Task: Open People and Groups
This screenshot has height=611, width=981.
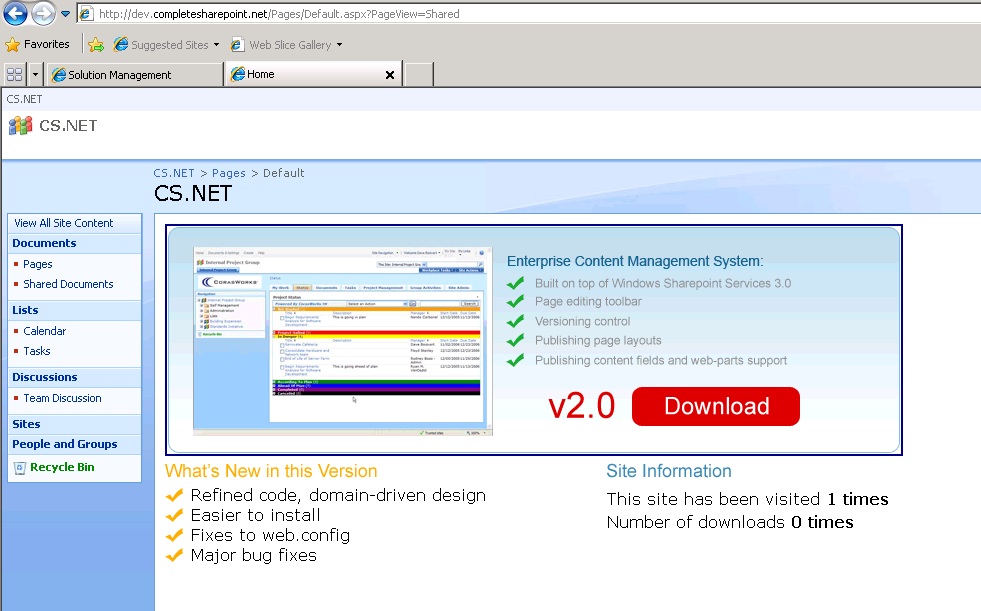Action: click(x=65, y=444)
